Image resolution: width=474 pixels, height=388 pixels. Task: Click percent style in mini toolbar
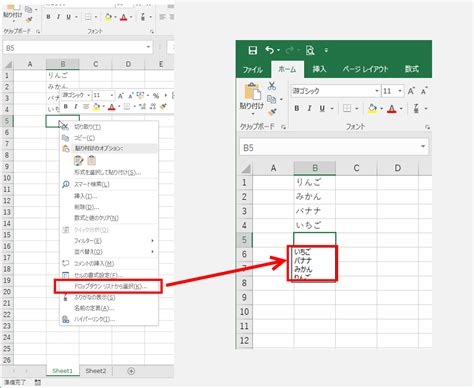pos(156,96)
